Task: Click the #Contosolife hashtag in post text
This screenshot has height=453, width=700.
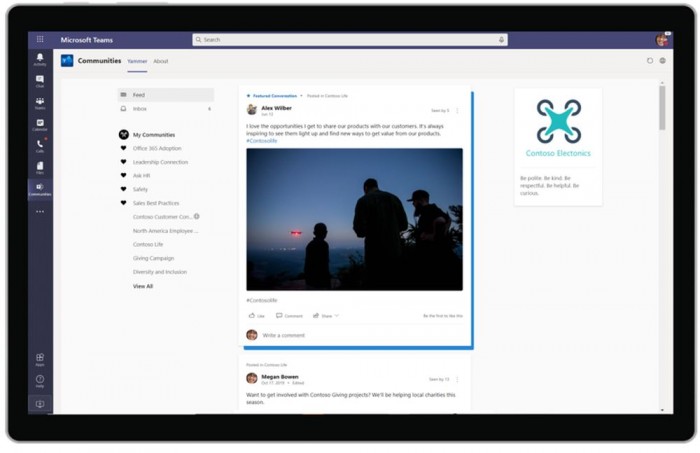Action: 262,141
